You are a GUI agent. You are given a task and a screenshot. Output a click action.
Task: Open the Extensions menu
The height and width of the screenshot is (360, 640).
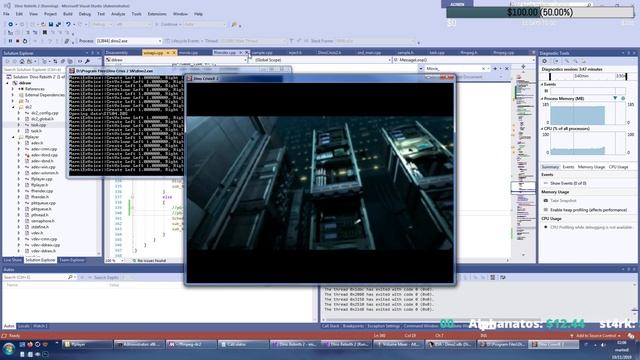pos(157,14)
